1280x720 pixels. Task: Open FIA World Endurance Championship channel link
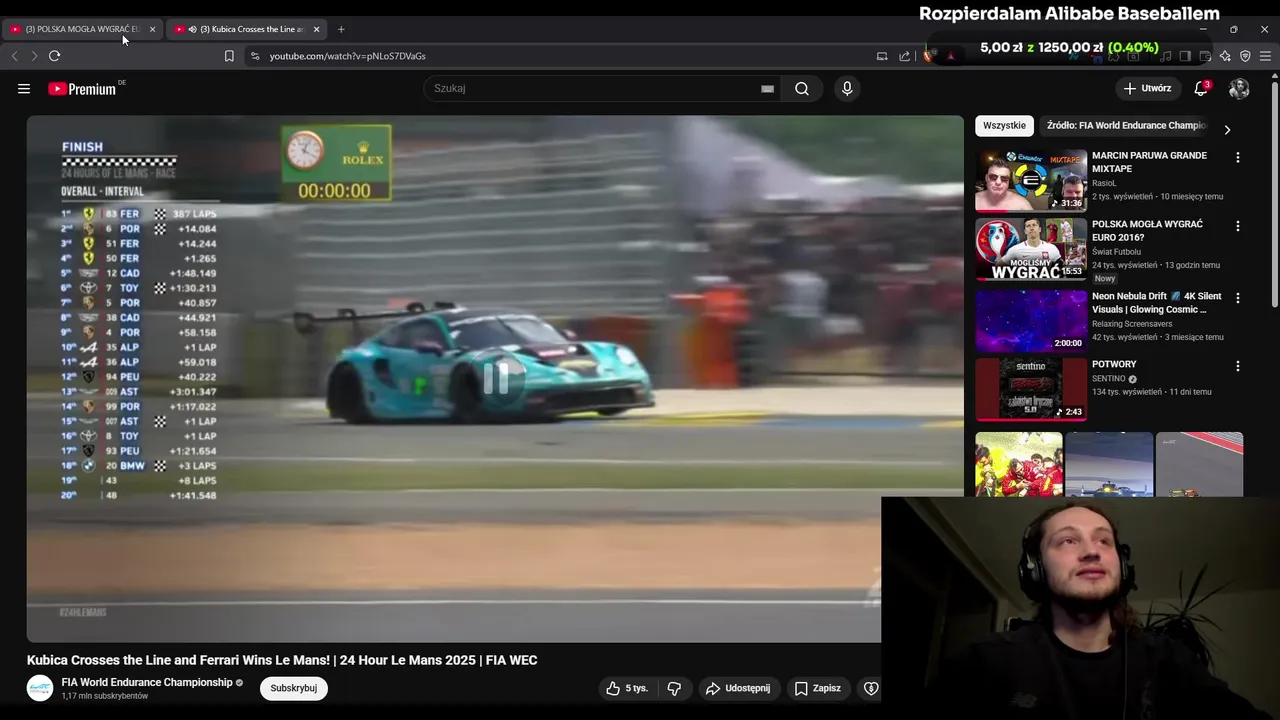pyautogui.click(x=147, y=682)
